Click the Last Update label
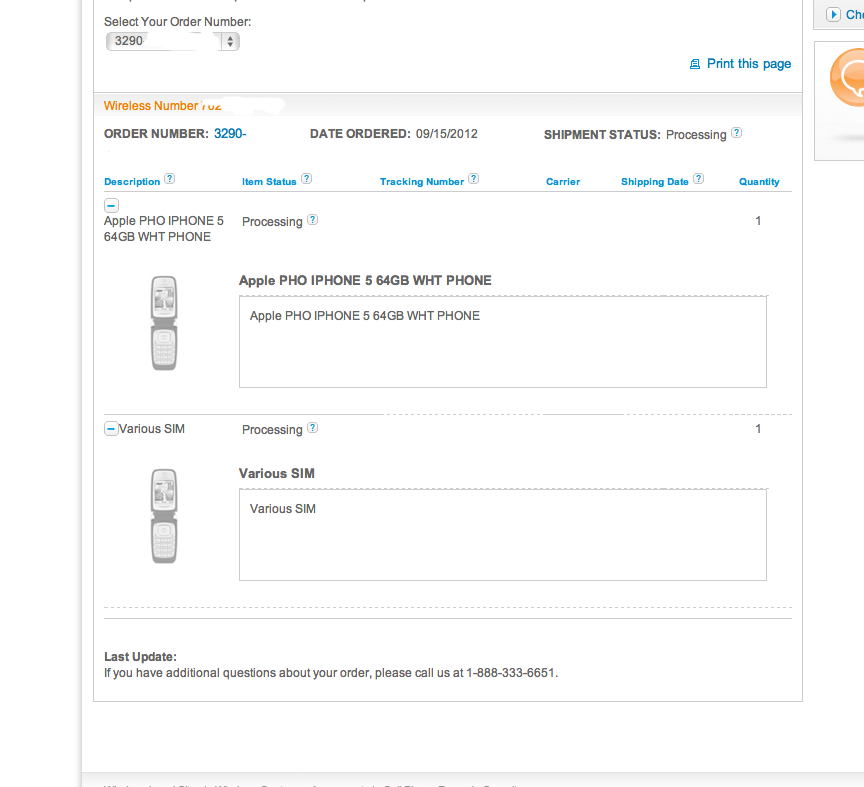 141,657
